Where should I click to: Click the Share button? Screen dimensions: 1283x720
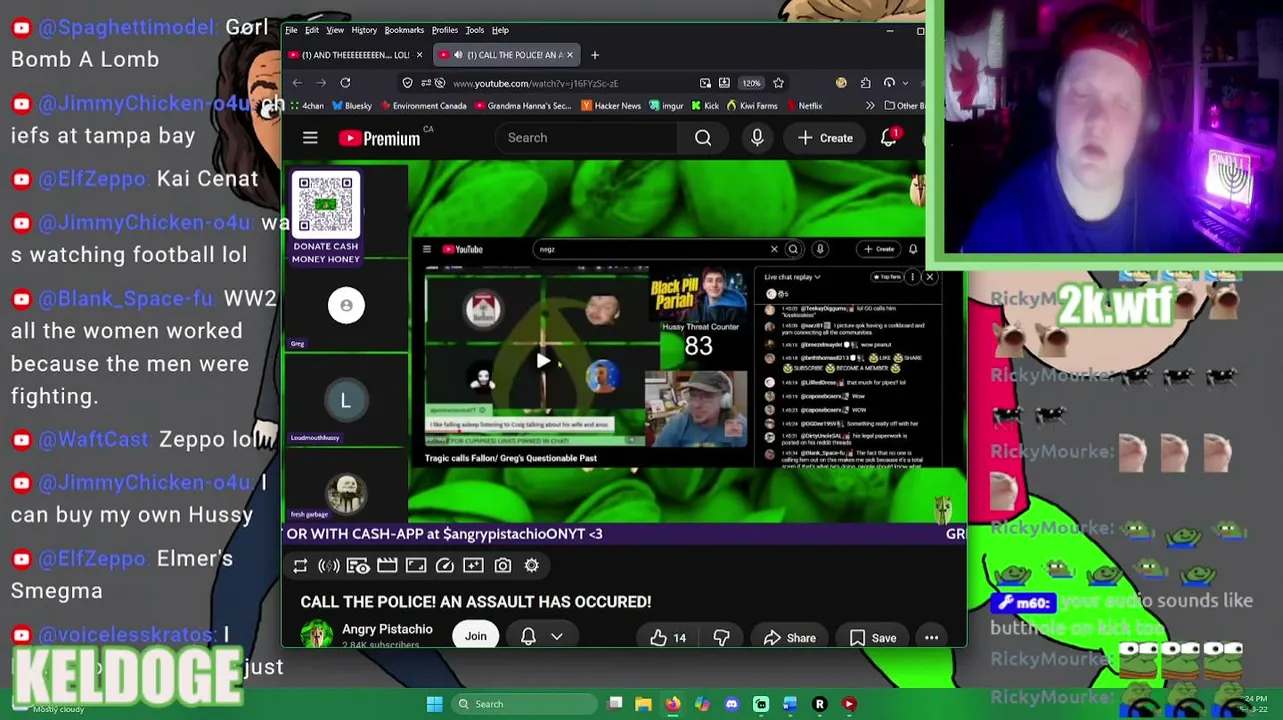(x=790, y=637)
